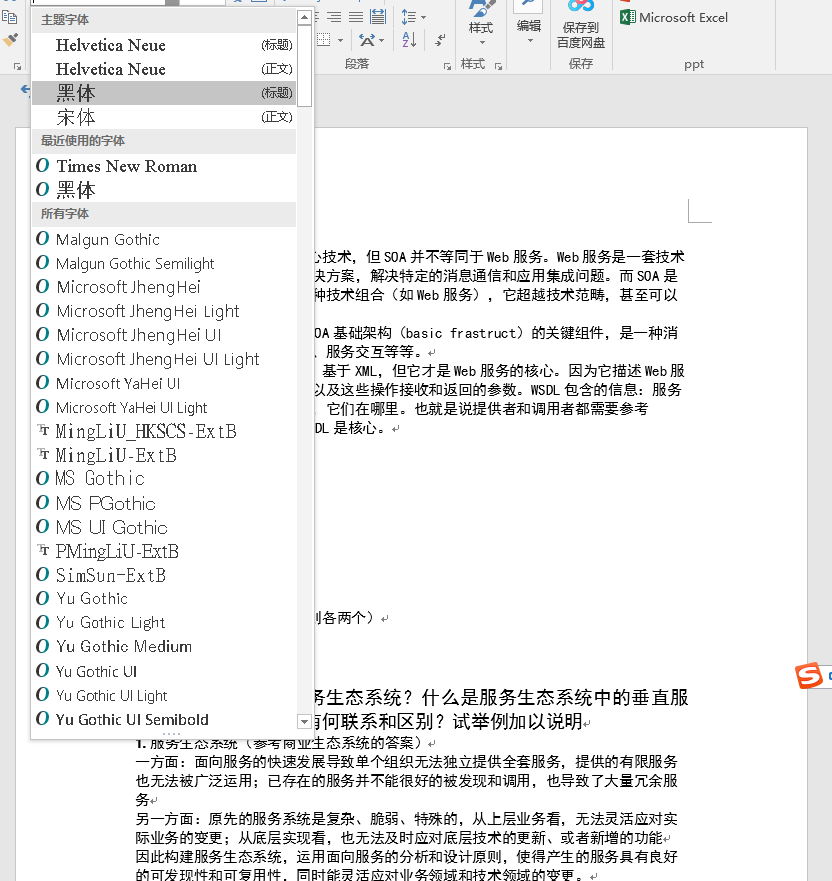The image size is (832, 881).
Task: Open the Paragraph dialog launcher
Action: (448, 65)
